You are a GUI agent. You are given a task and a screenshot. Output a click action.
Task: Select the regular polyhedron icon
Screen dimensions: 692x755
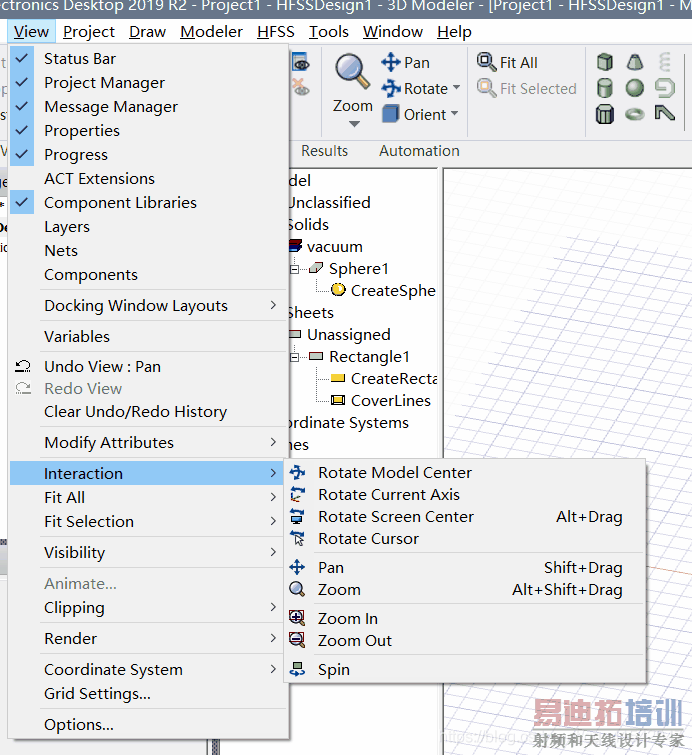(x=605, y=115)
